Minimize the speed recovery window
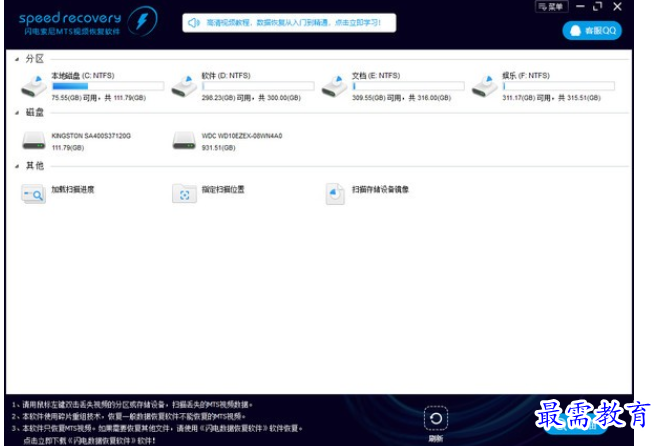The width and height of the screenshot is (659, 446). 580,6
